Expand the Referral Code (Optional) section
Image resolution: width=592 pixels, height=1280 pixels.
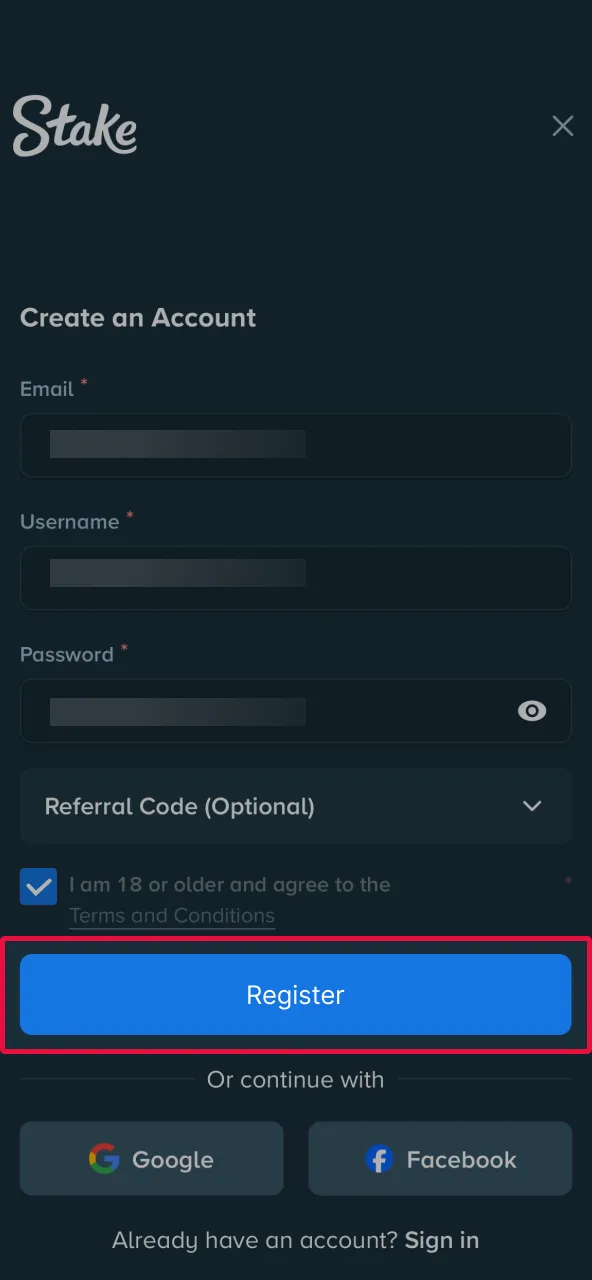(296, 806)
